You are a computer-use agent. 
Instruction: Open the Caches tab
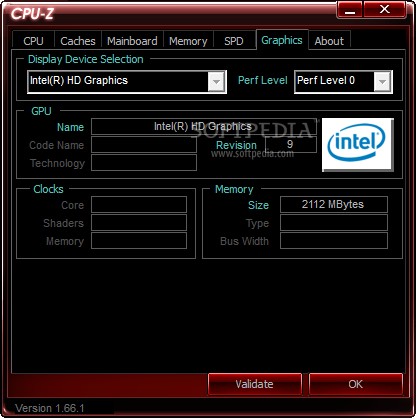click(x=78, y=41)
